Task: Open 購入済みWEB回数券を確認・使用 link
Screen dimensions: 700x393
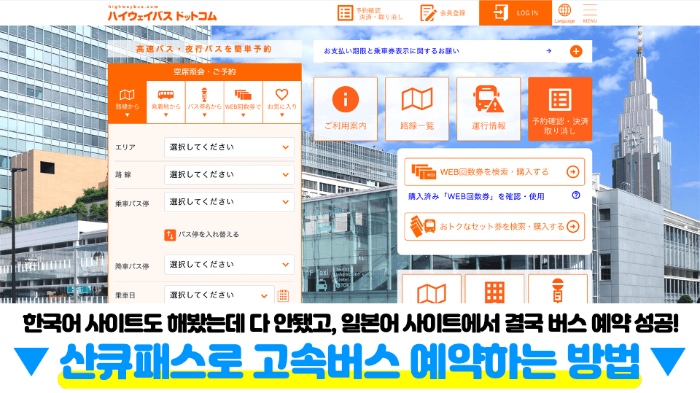Action: (476, 196)
